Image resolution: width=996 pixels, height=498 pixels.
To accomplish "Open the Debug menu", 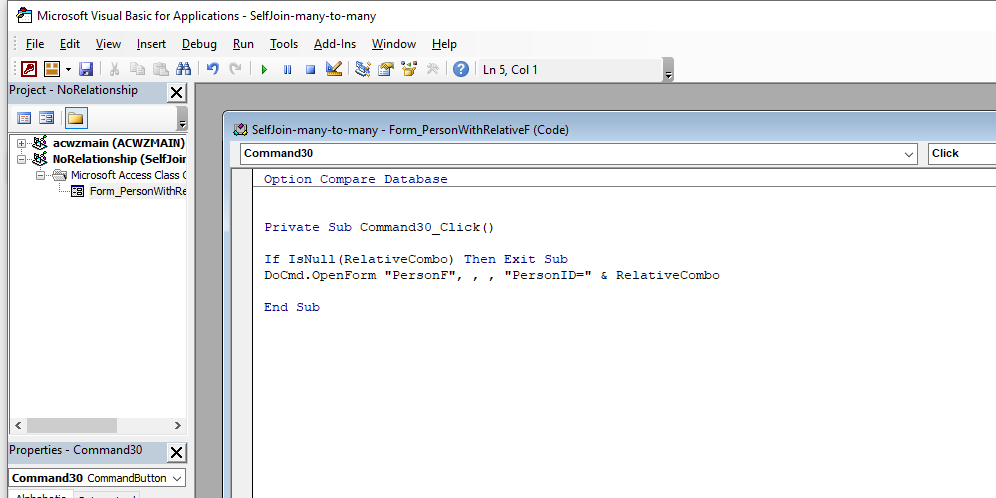I will tap(199, 44).
